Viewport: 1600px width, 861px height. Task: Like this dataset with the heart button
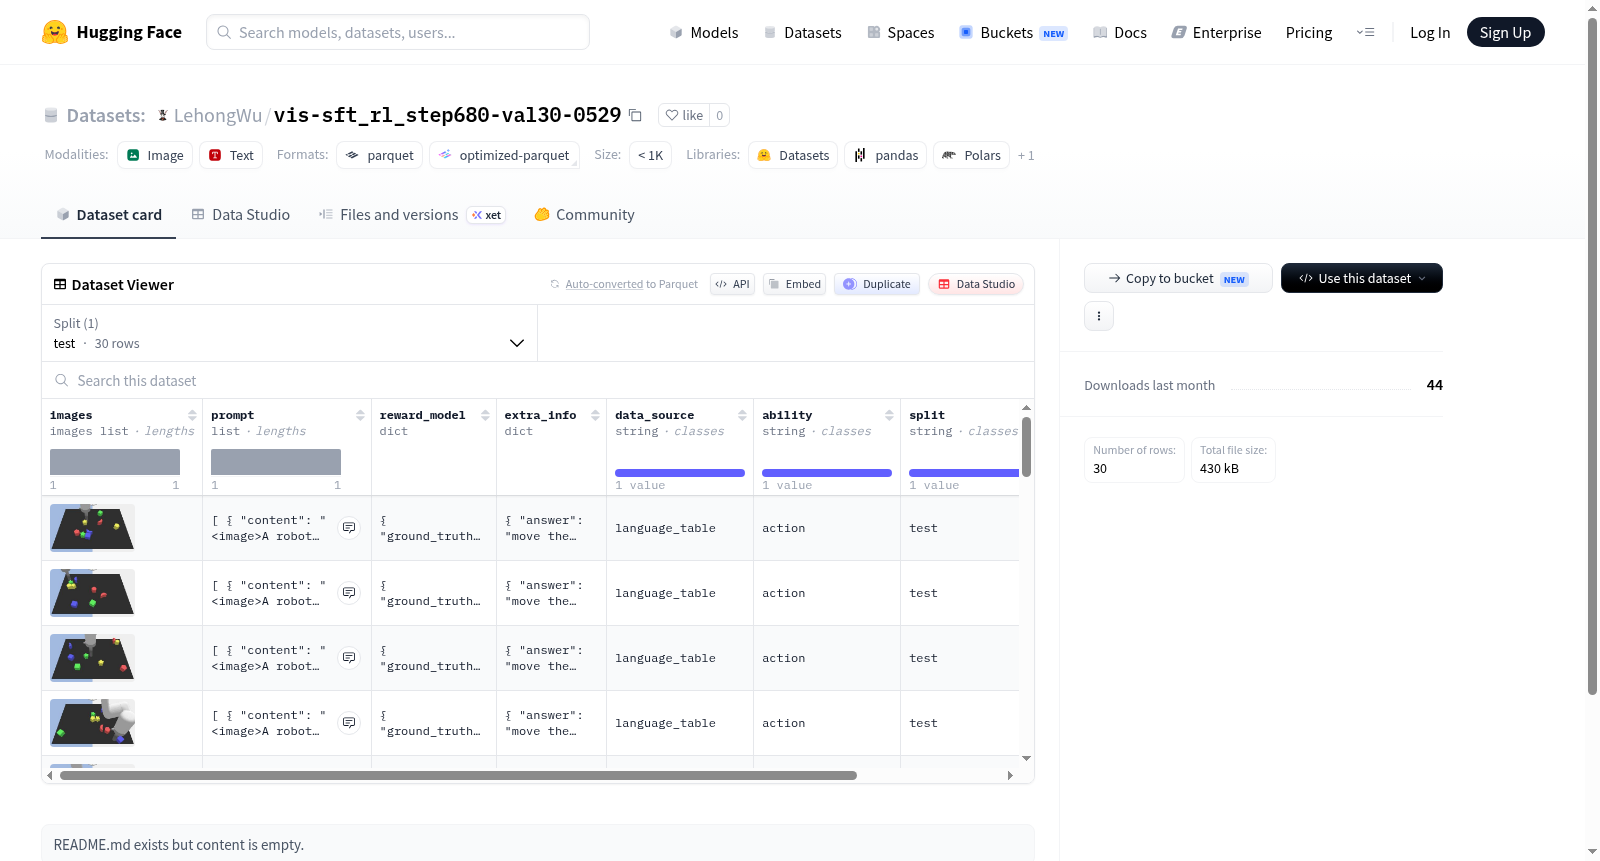click(685, 115)
